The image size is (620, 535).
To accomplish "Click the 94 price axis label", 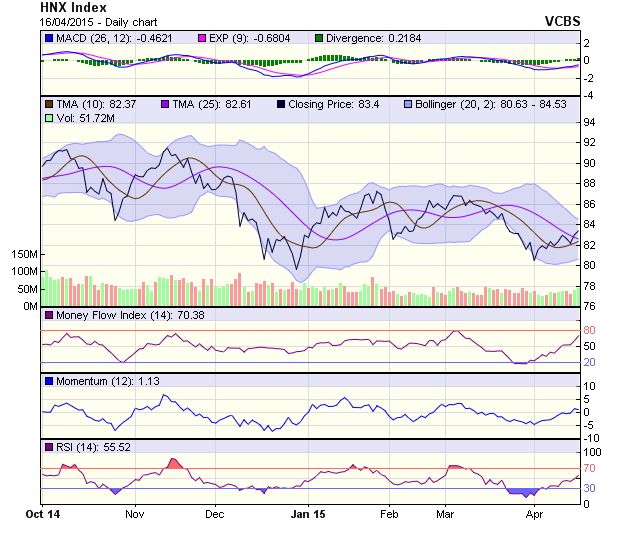I will point(589,122).
